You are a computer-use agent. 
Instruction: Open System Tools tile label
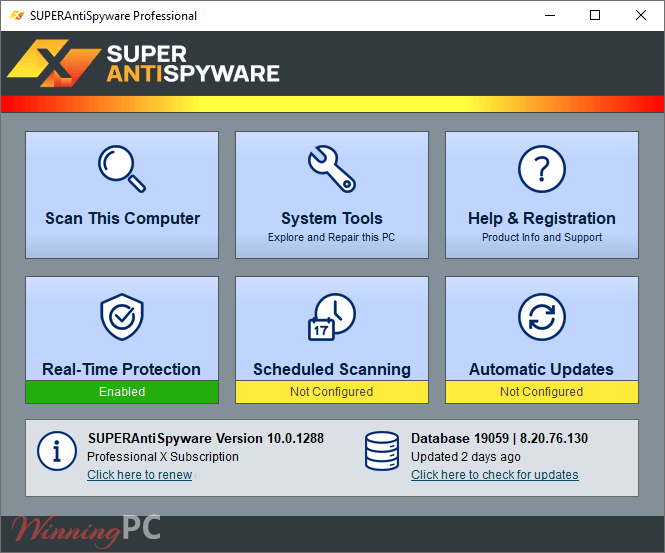pos(332,218)
